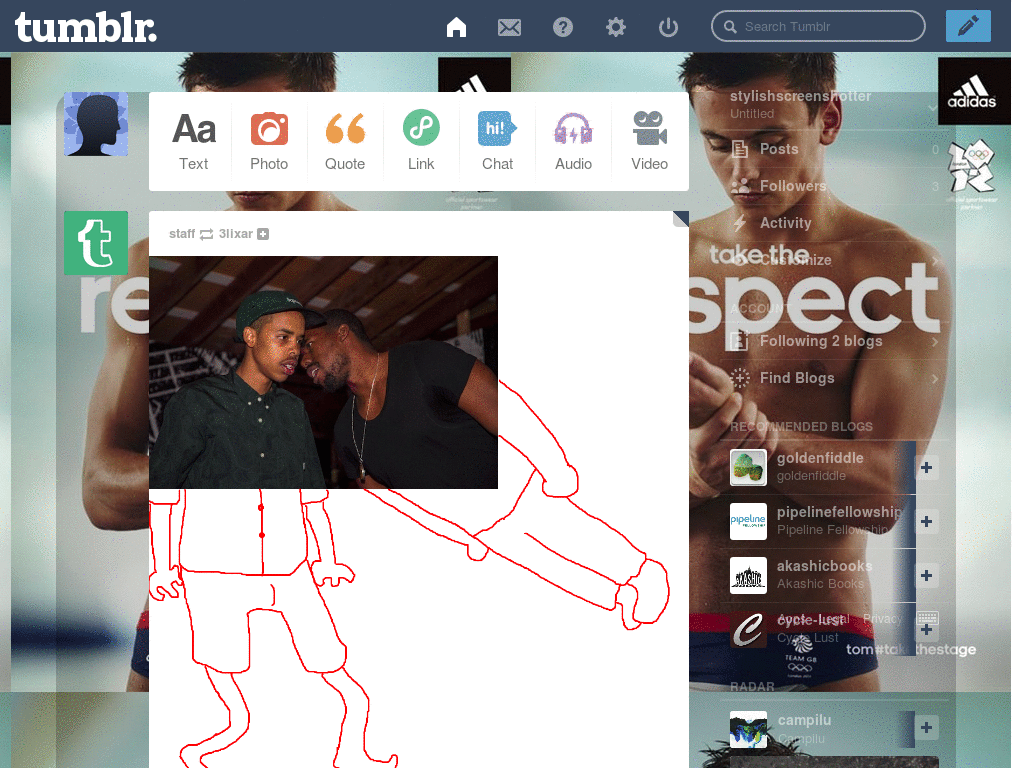Expand the Find Blogs section

coord(934,378)
